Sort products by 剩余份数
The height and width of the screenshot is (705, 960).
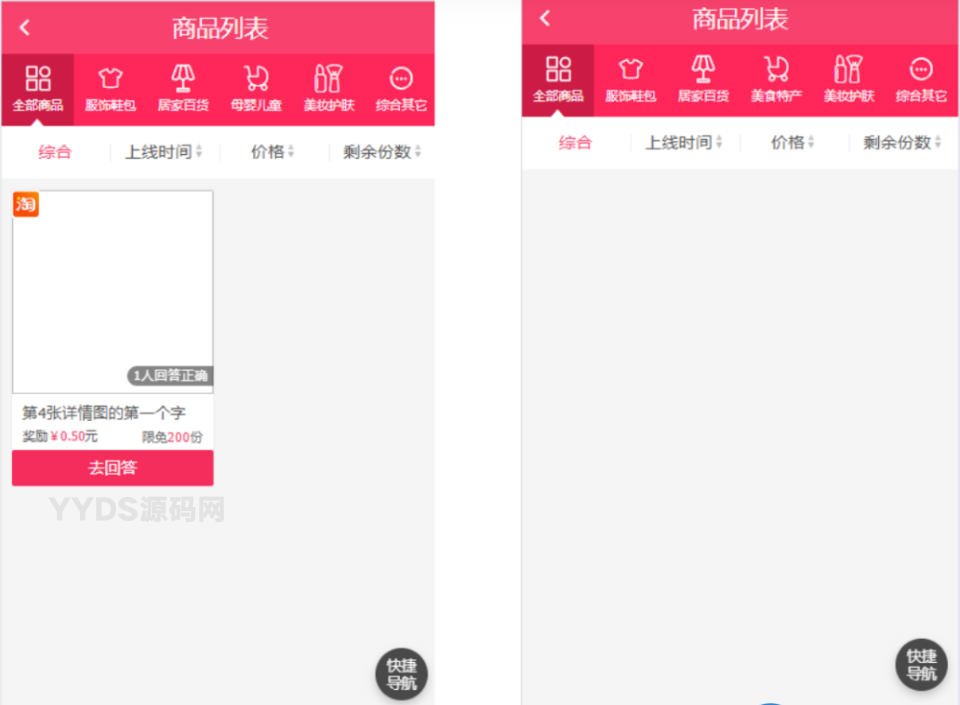click(377, 150)
